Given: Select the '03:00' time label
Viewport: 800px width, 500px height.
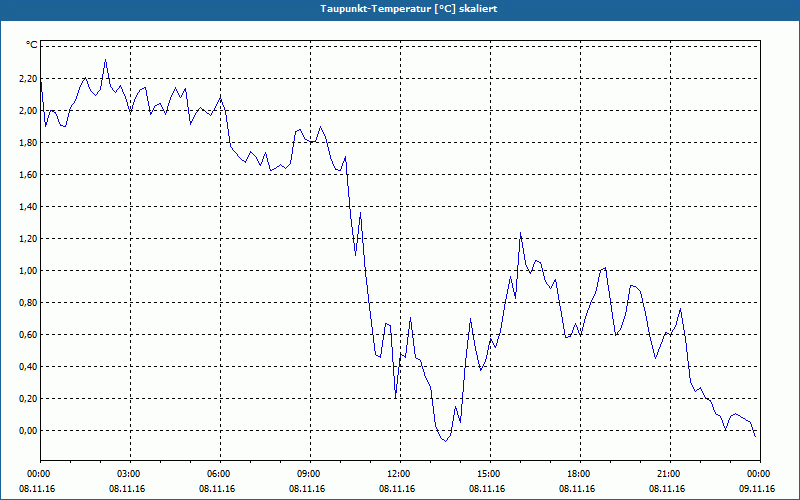Looking at the screenshot, I should click(x=128, y=474).
